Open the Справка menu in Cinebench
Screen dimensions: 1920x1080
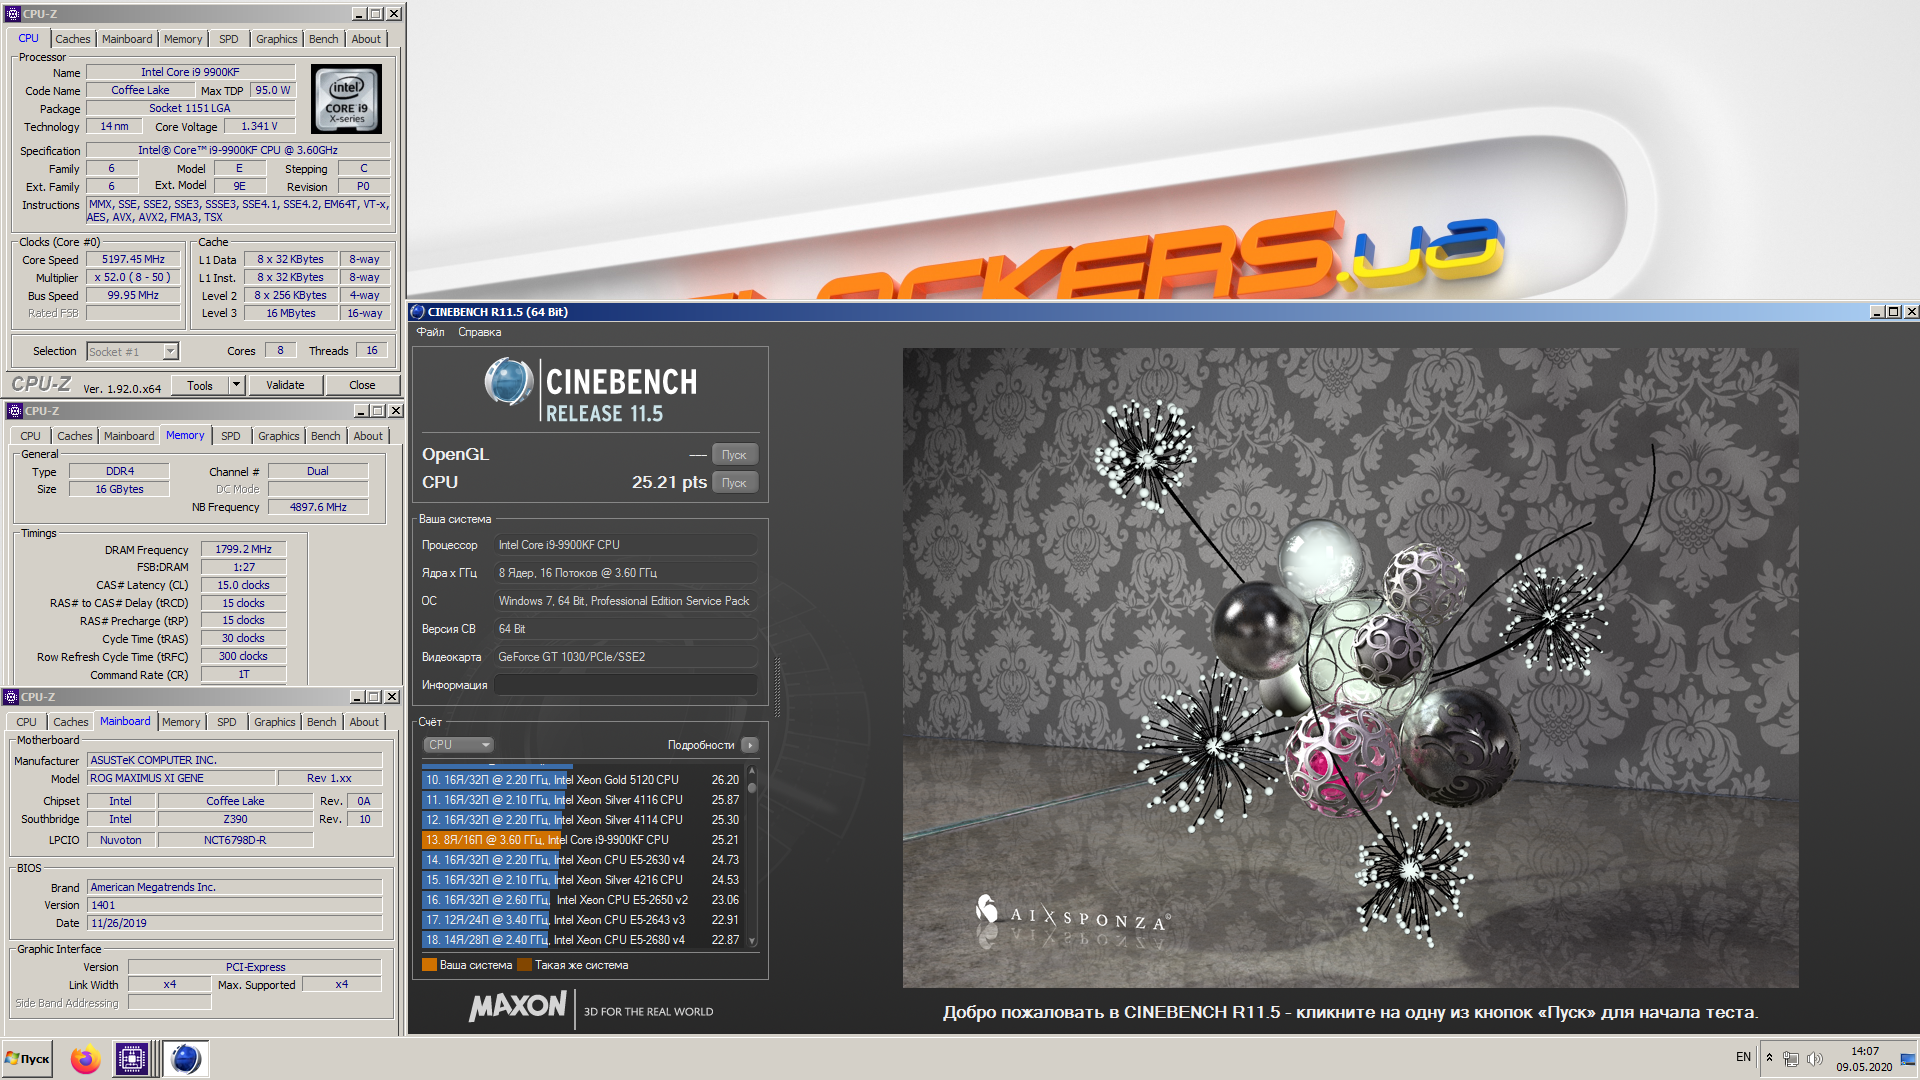480,332
